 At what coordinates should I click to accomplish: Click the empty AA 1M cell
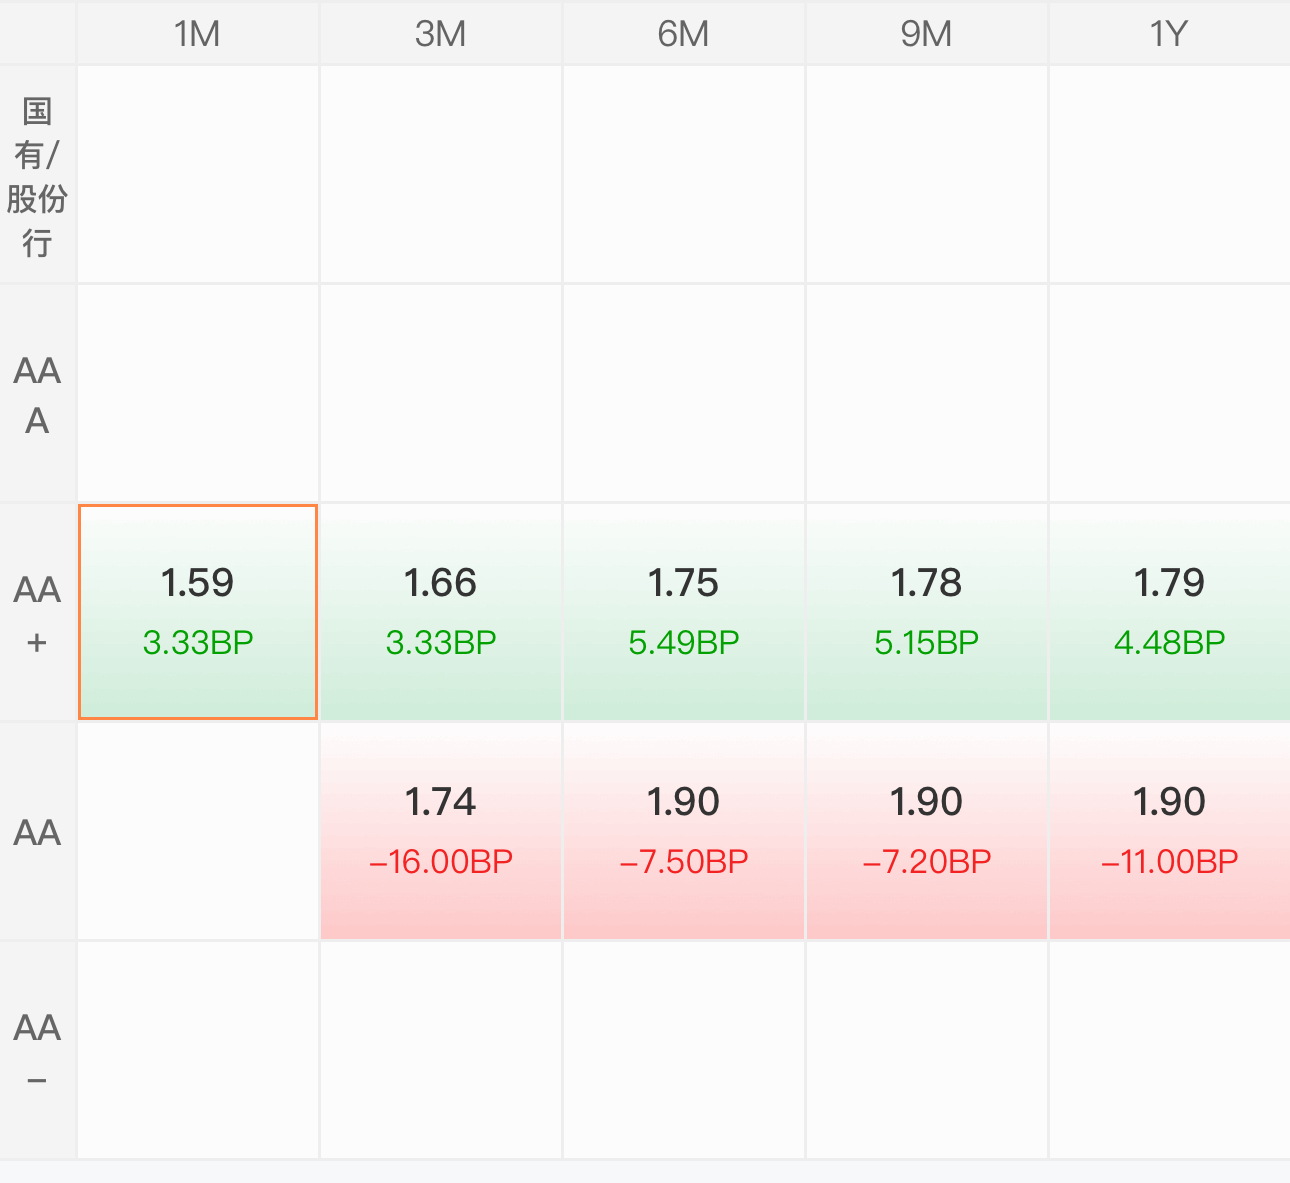(198, 831)
